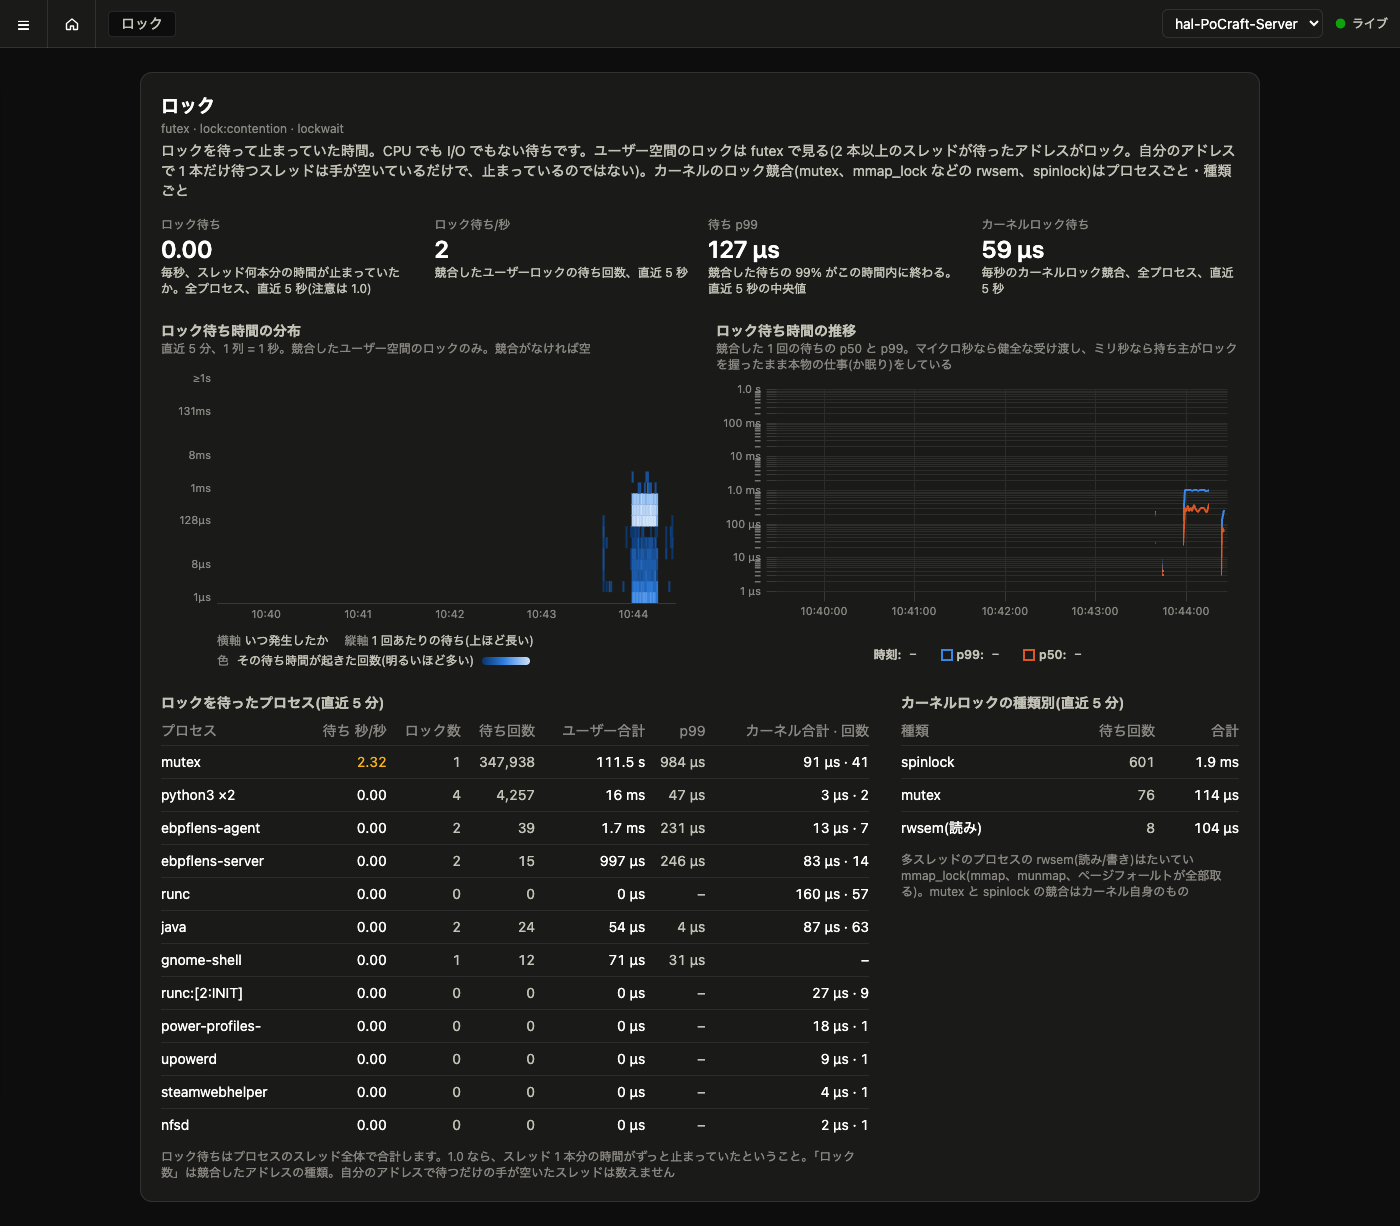This screenshot has height=1226, width=1400.
Task: Click the 59 µs kernel lock wait value
Action: coord(1013,250)
